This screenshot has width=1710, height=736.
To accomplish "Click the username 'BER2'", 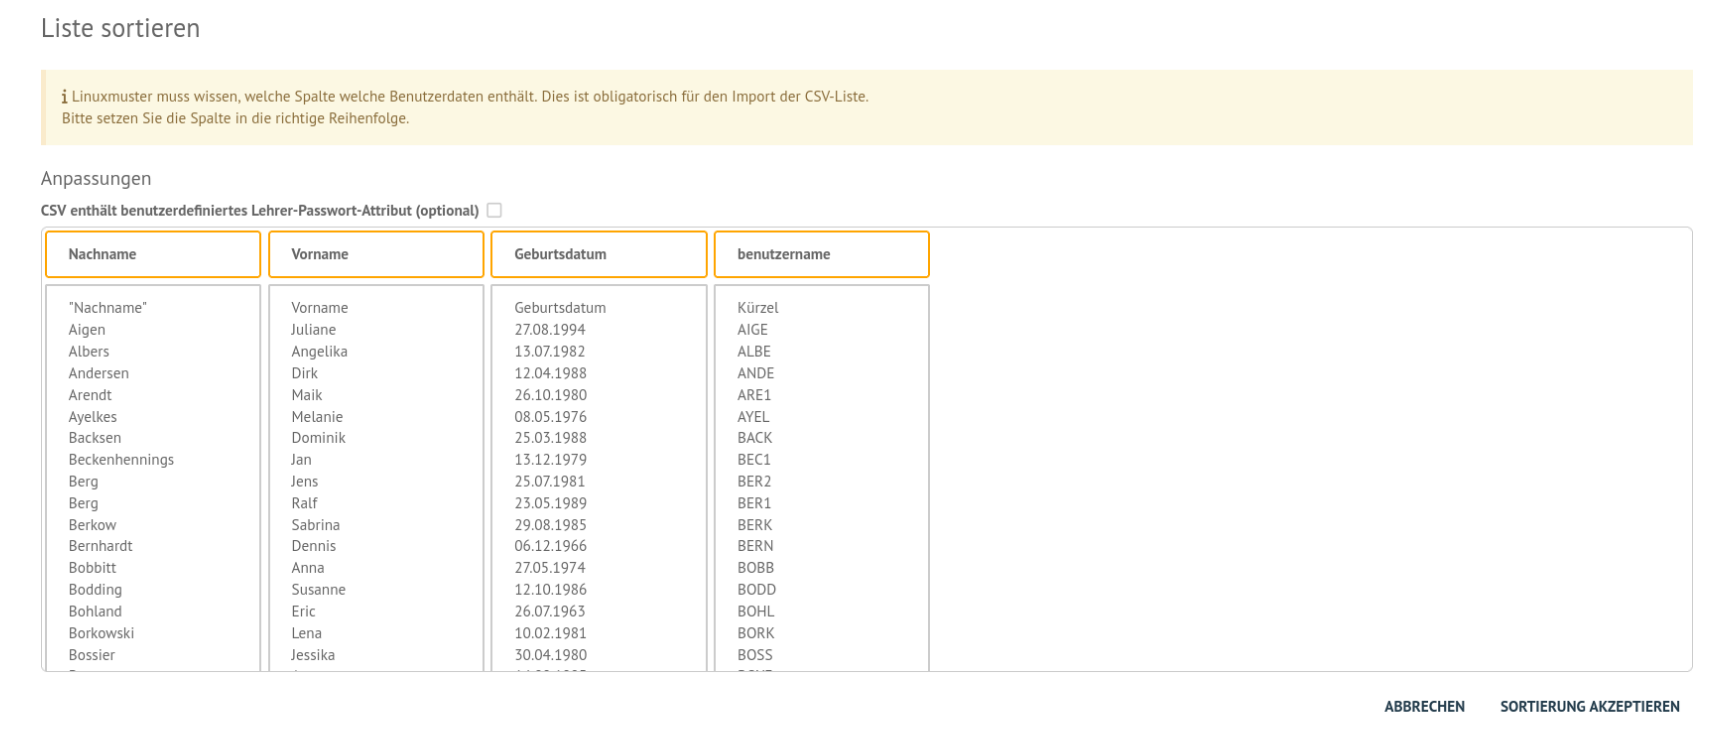I will (754, 482).
